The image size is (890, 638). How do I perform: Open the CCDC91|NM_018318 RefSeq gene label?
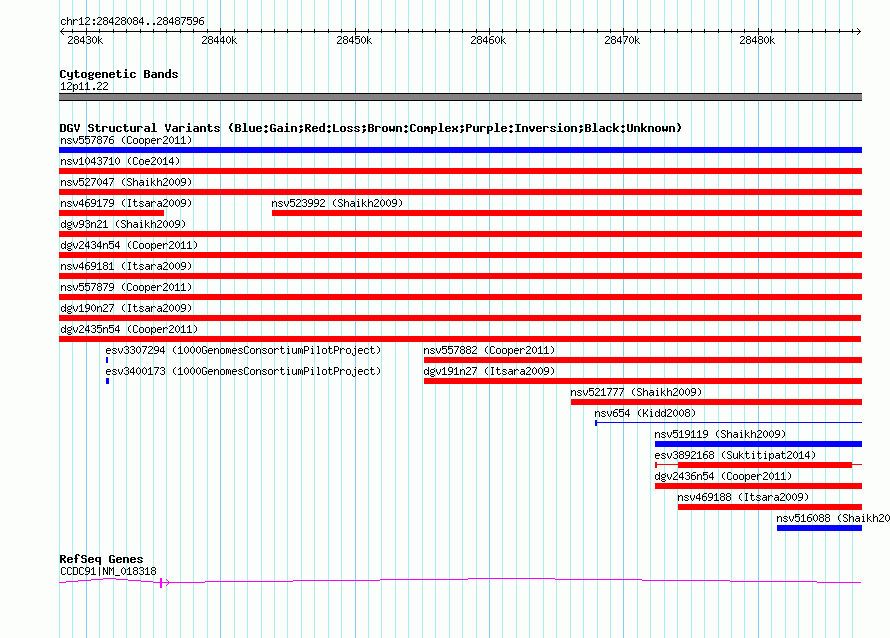point(108,572)
